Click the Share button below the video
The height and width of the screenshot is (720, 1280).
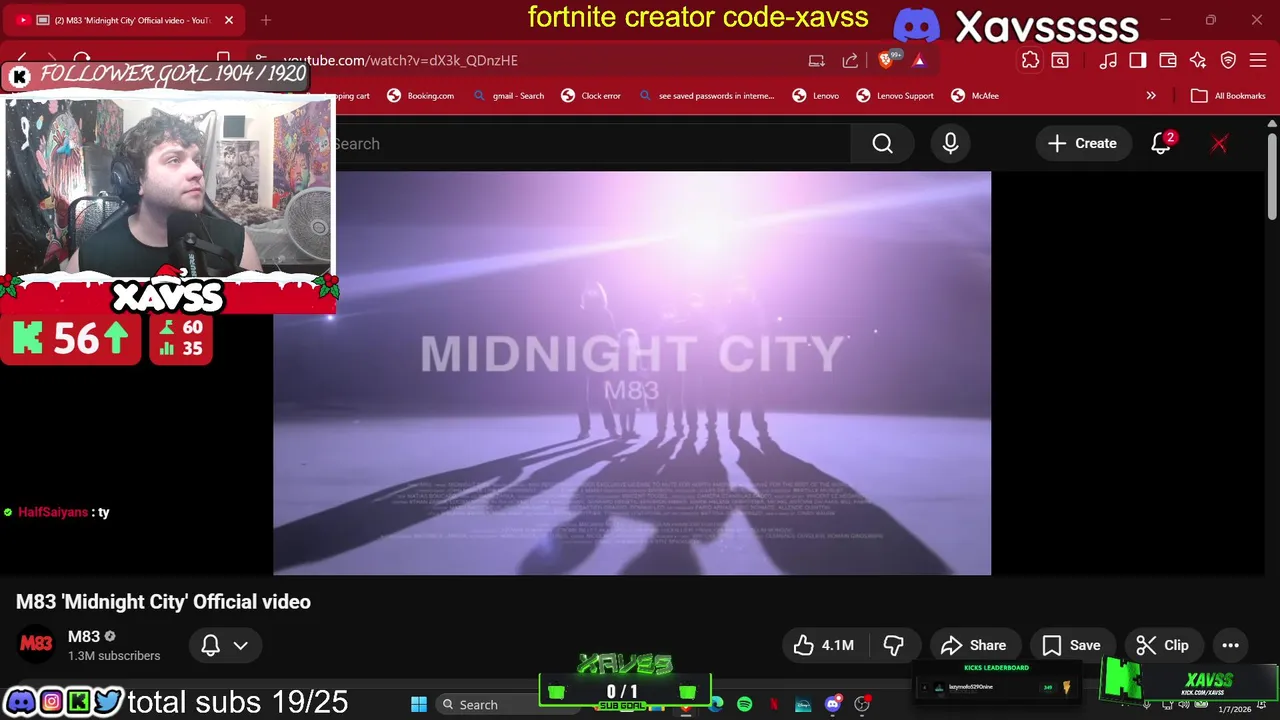(x=974, y=646)
